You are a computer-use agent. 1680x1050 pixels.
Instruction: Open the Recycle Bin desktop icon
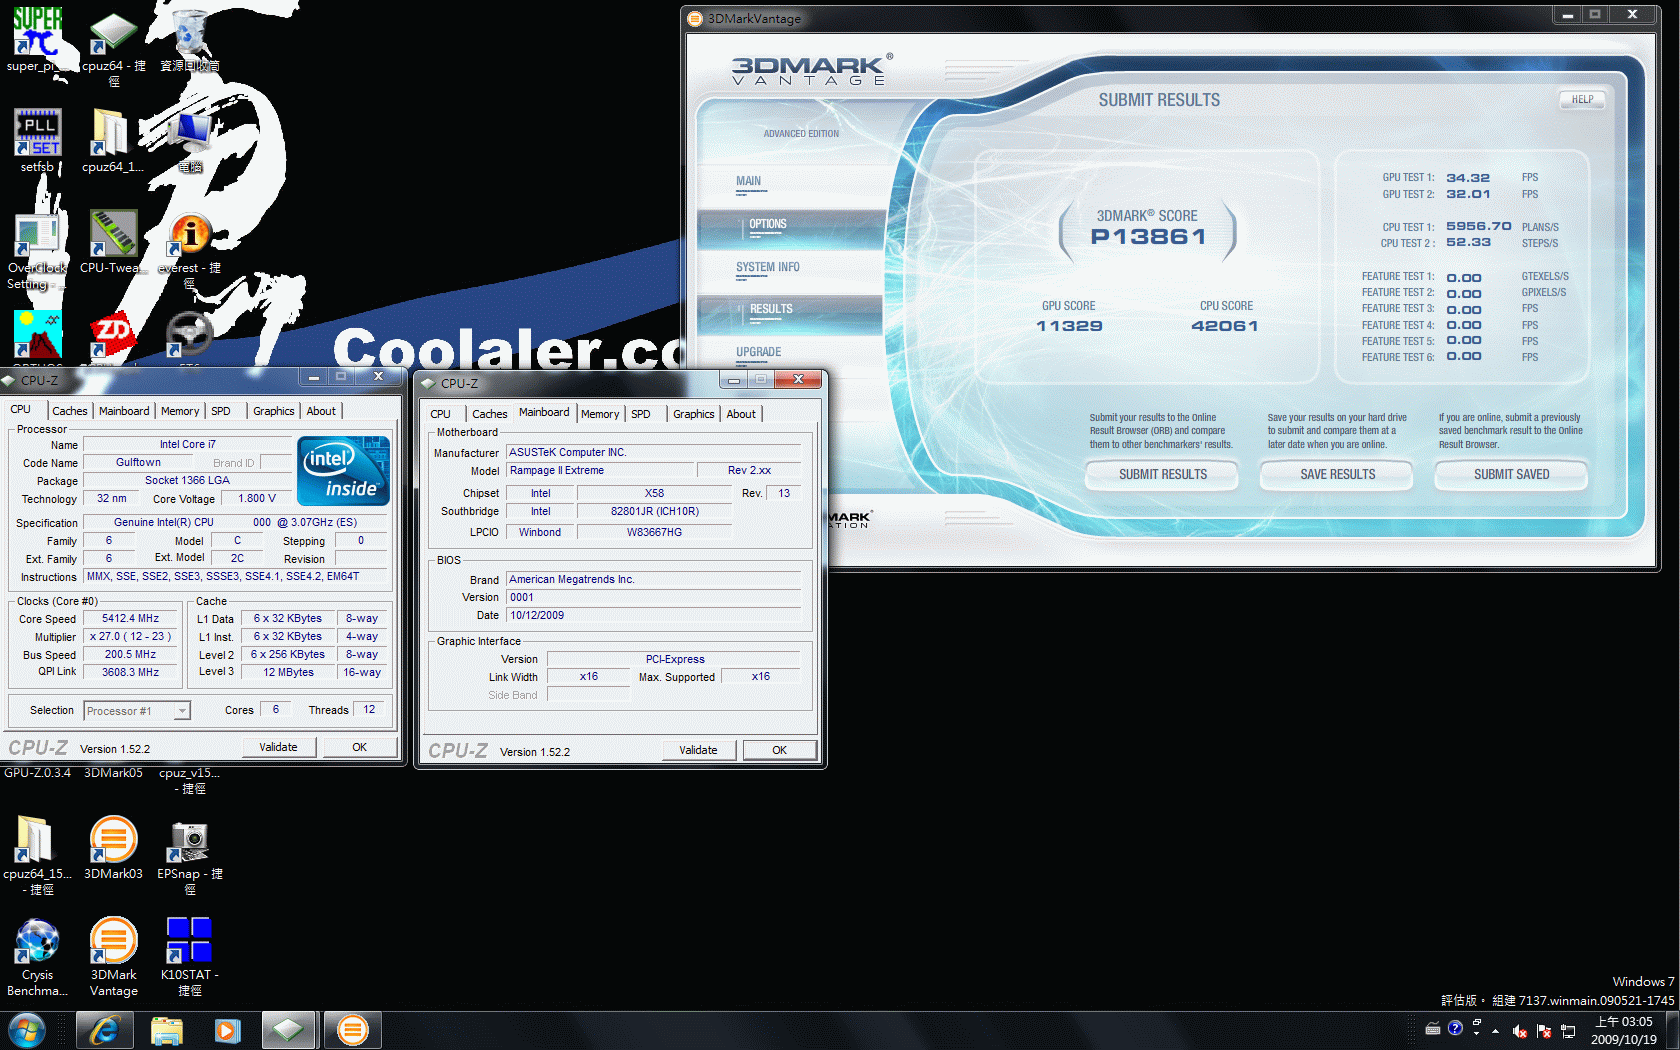click(189, 40)
